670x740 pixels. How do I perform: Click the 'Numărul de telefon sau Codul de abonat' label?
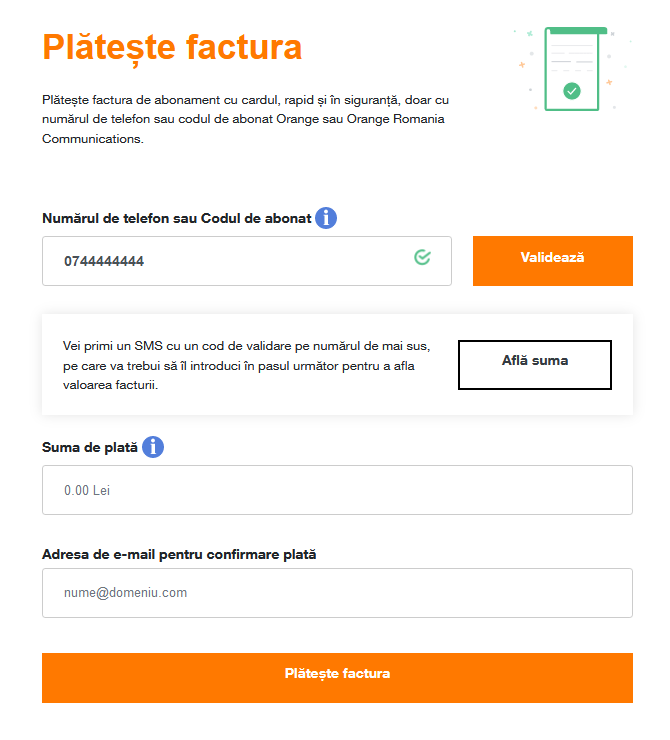coord(177,219)
